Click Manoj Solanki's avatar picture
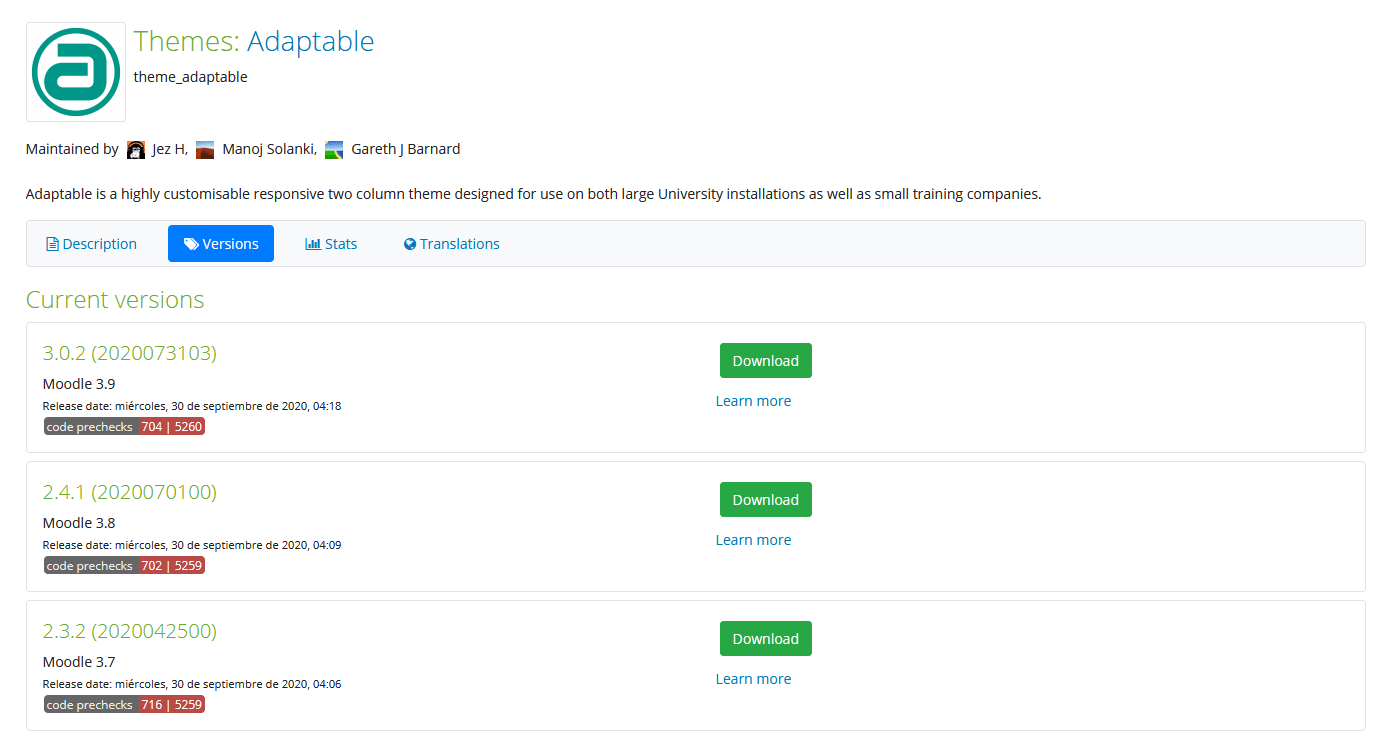This screenshot has height=739, width=1377. tap(205, 150)
